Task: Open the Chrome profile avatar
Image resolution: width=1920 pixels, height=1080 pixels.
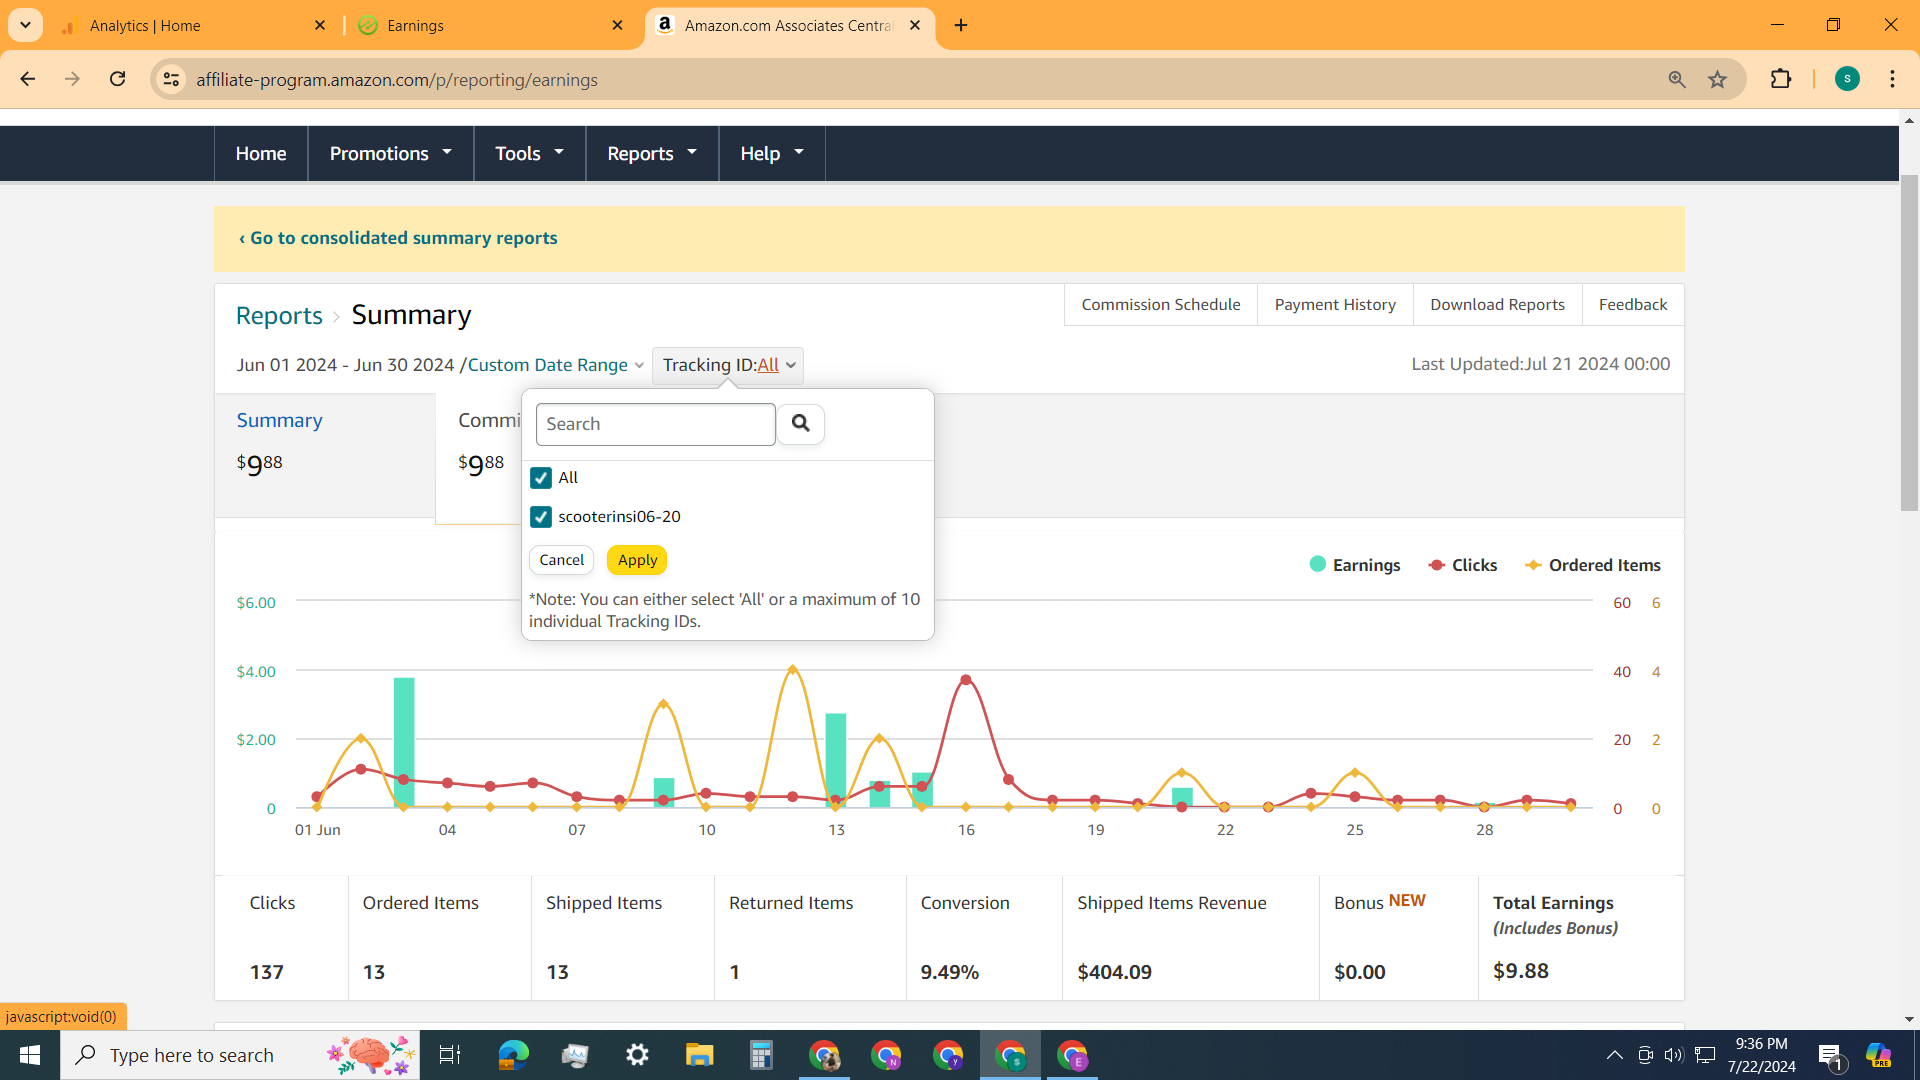Action: (x=1847, y=79)
